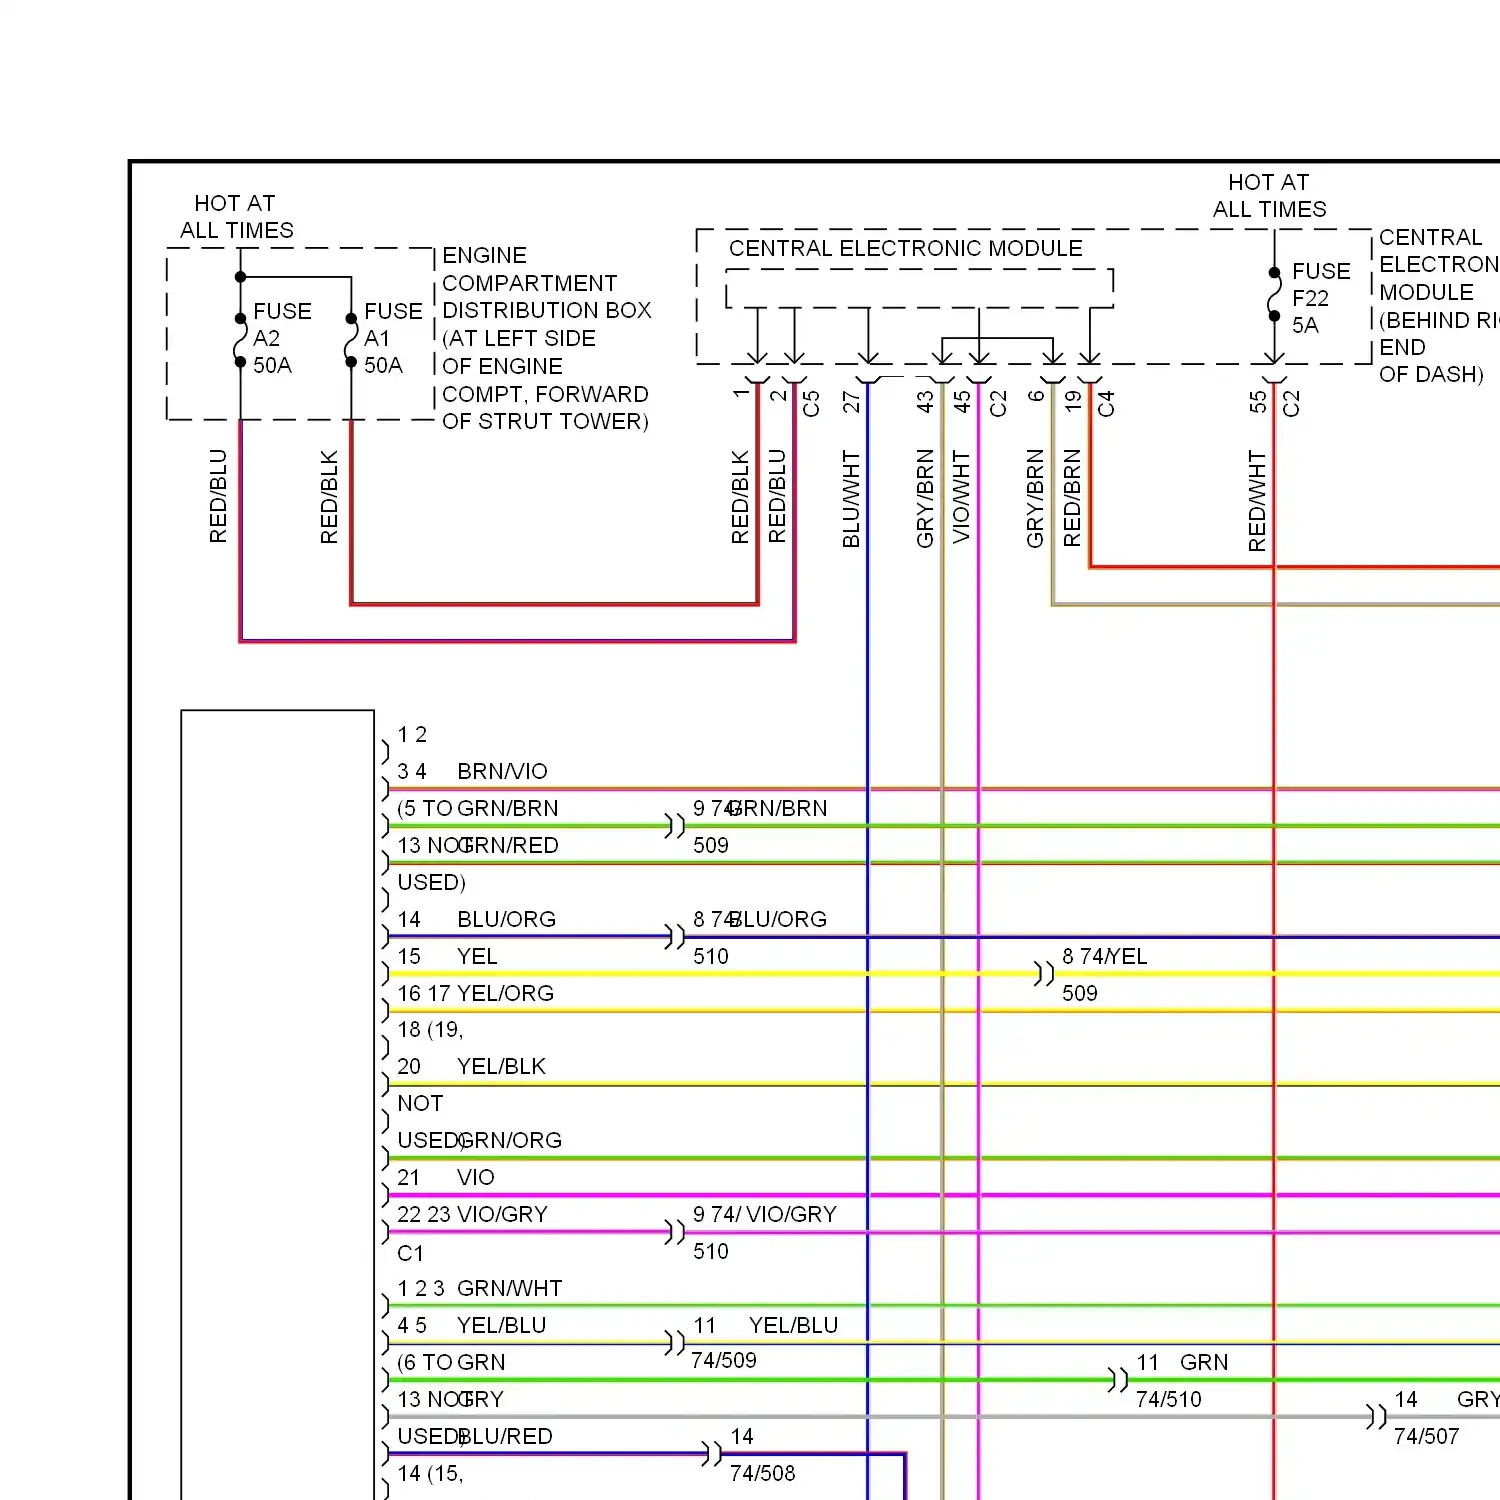Click the 74/509 reference under YEL/BLU
This screenshot has height=1500, width=1500.
[x=724, y=1360]
